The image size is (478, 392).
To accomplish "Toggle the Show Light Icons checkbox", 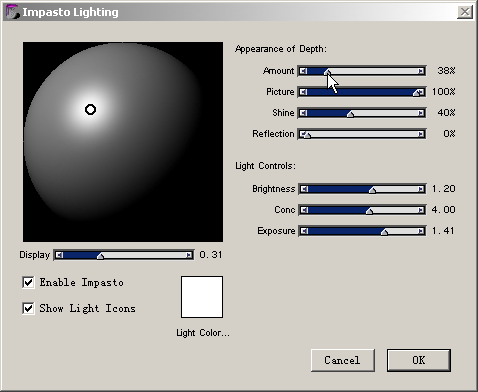I will (28, 308).
